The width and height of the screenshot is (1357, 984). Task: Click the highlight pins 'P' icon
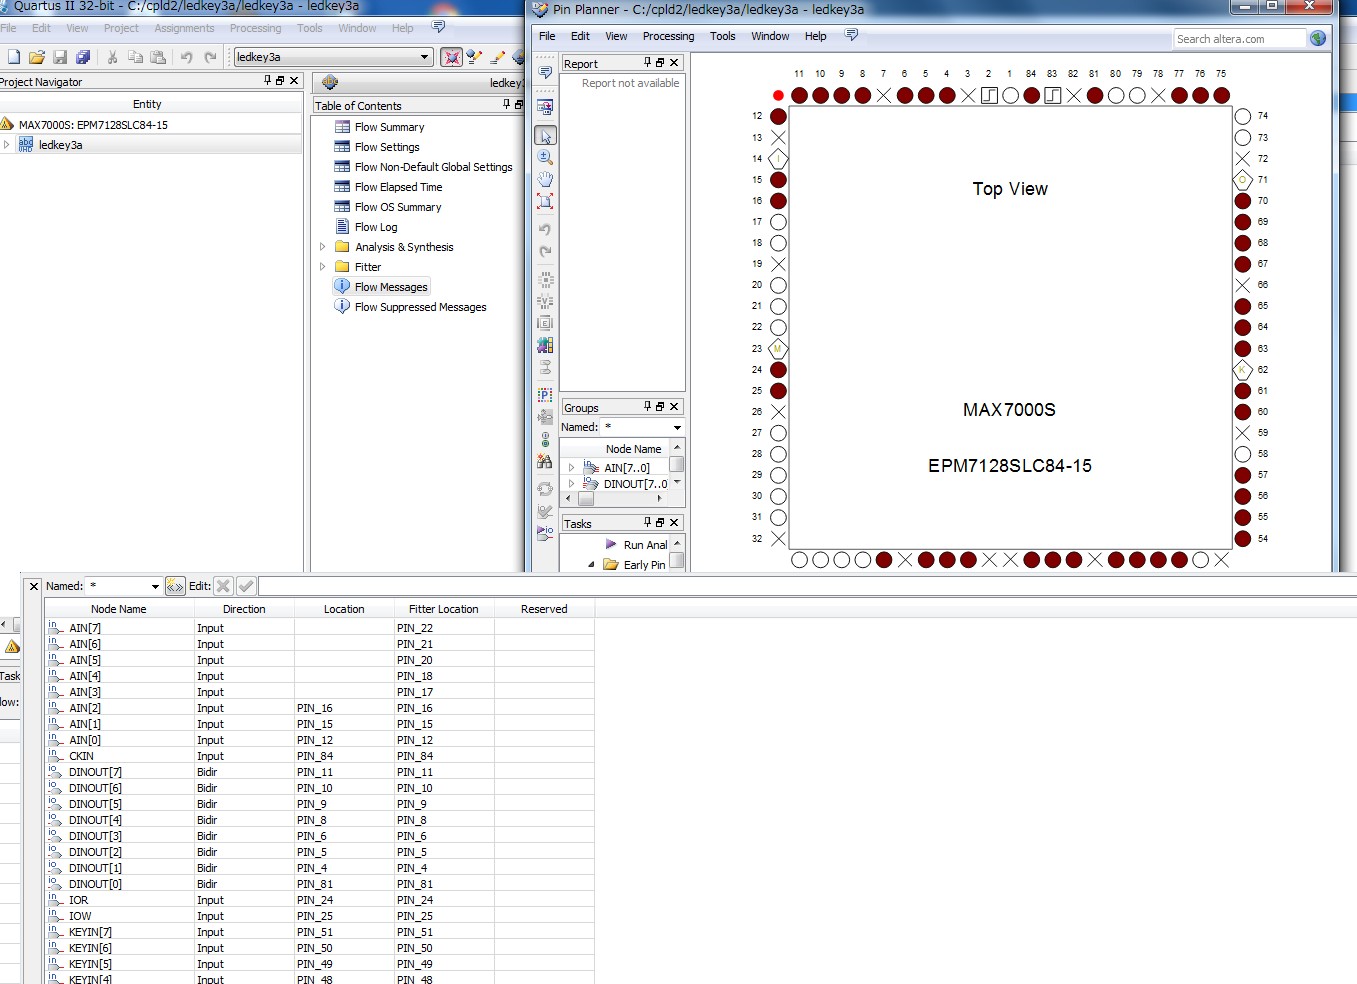point(545,395)
